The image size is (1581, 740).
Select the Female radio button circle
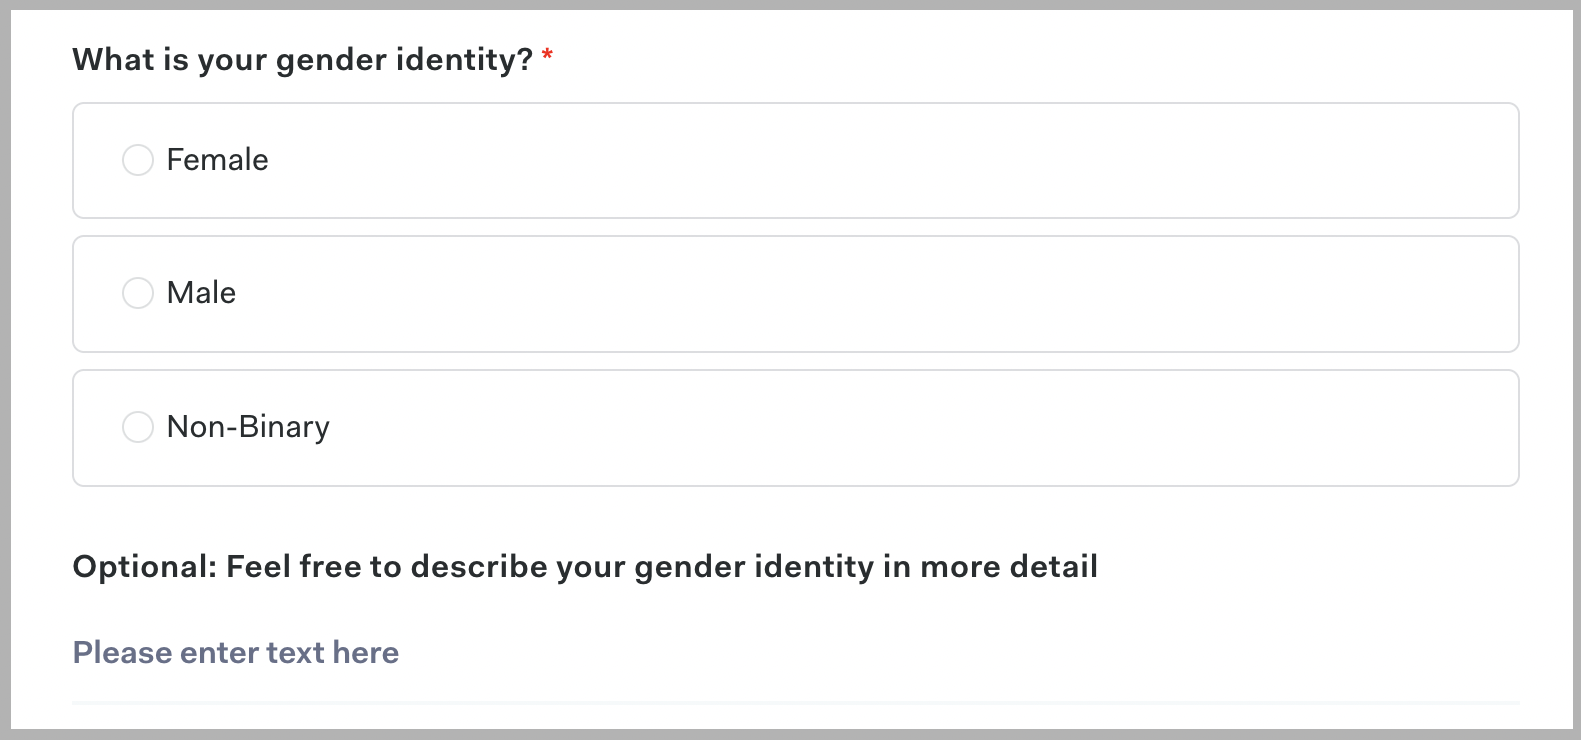pos(138,160)
